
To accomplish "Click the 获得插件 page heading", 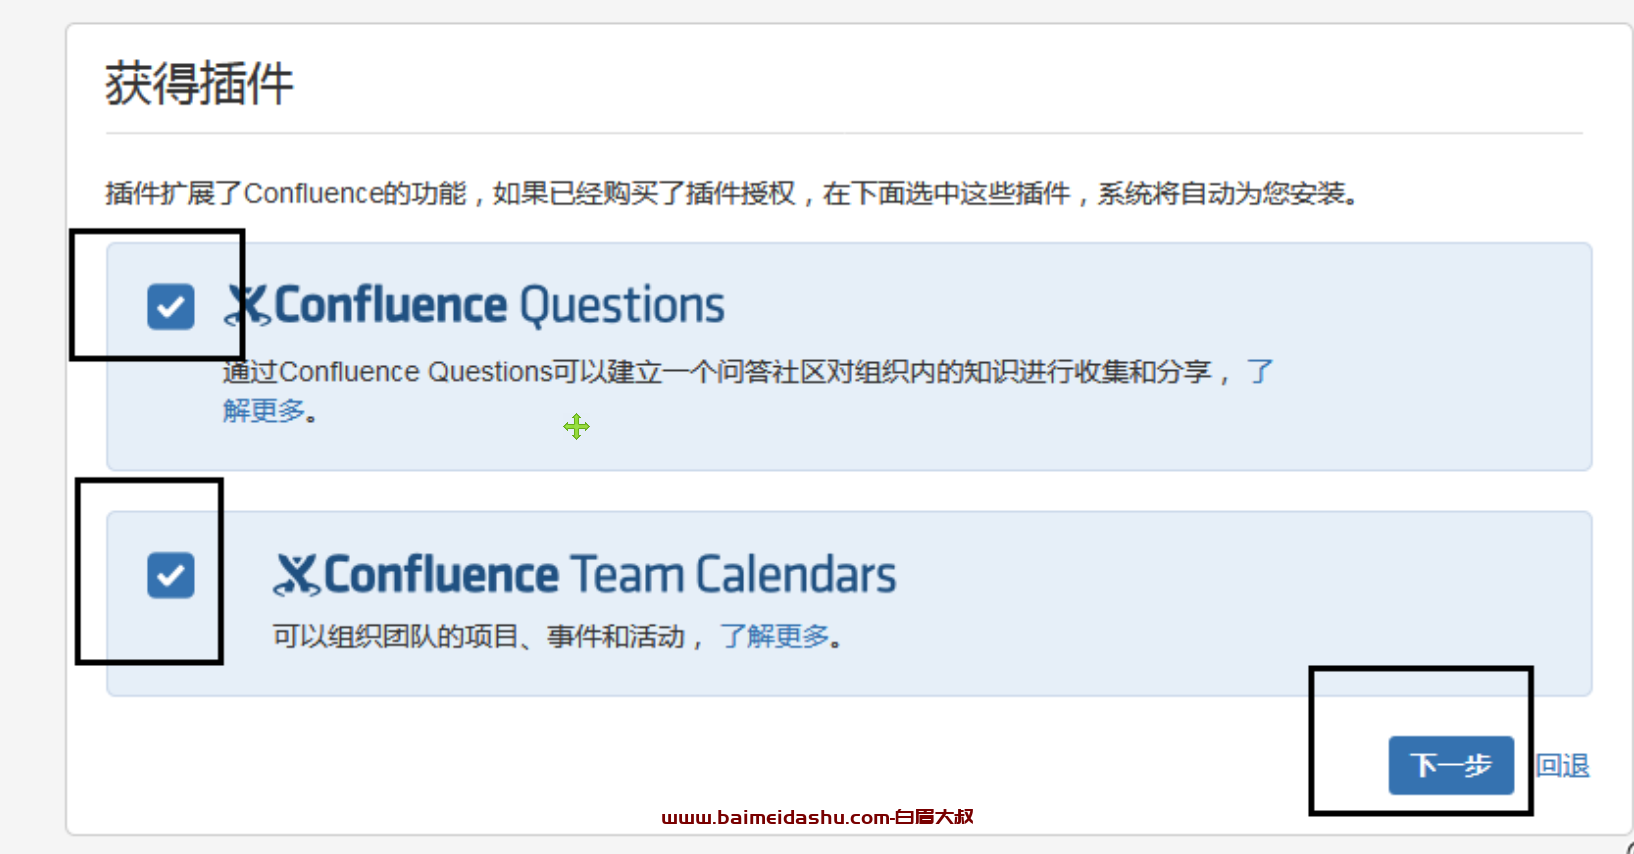I will [x=200, y=83].
